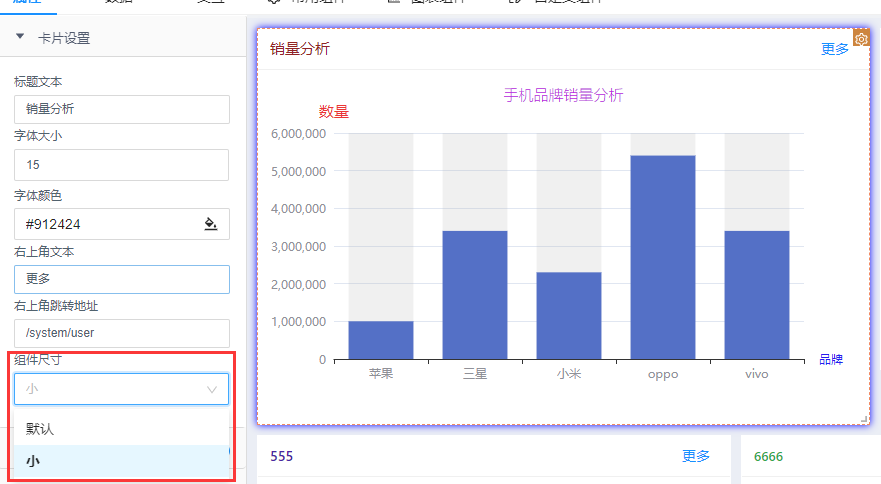Click the 苹果 bar in chart
Screen dimensions: 881x484
tap(381, 340)
